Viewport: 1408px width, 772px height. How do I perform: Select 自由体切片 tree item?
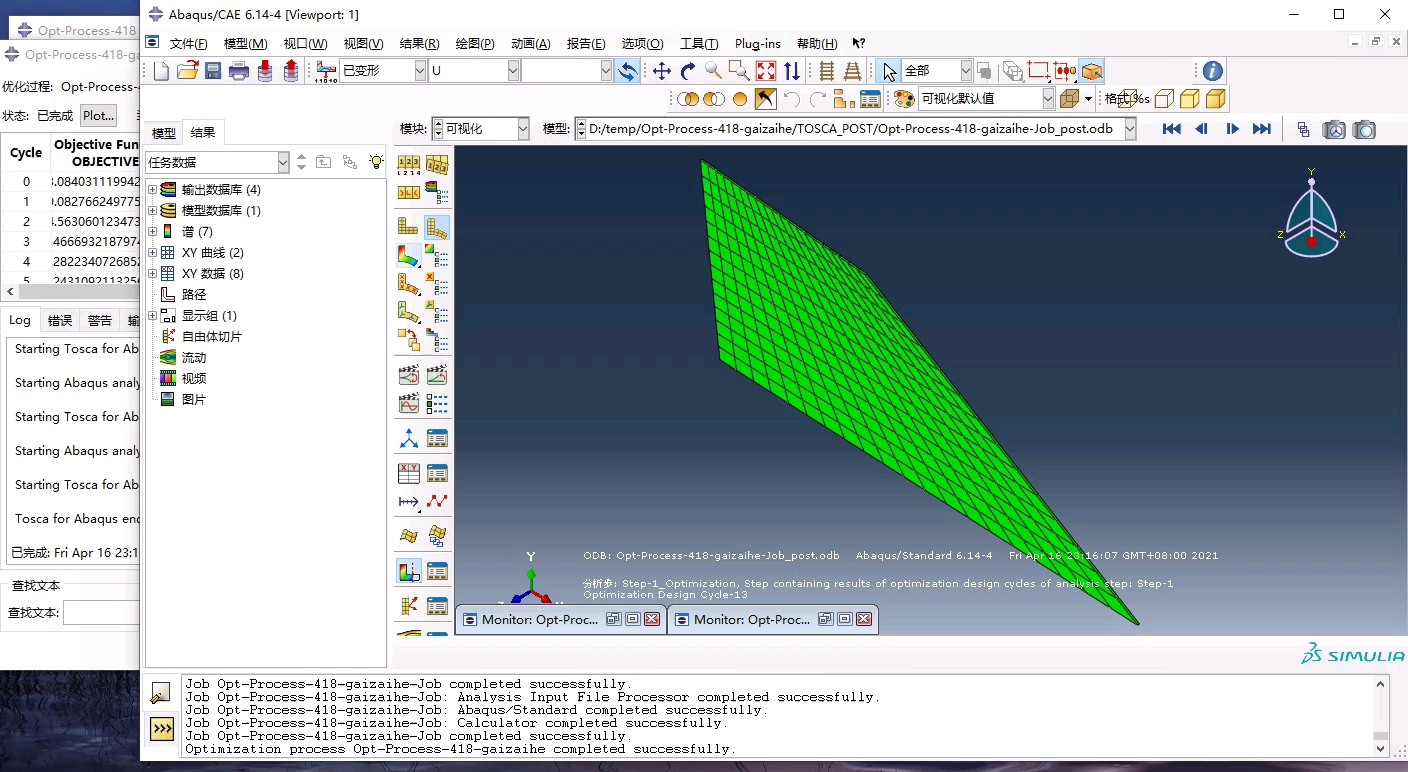(212, 337)
